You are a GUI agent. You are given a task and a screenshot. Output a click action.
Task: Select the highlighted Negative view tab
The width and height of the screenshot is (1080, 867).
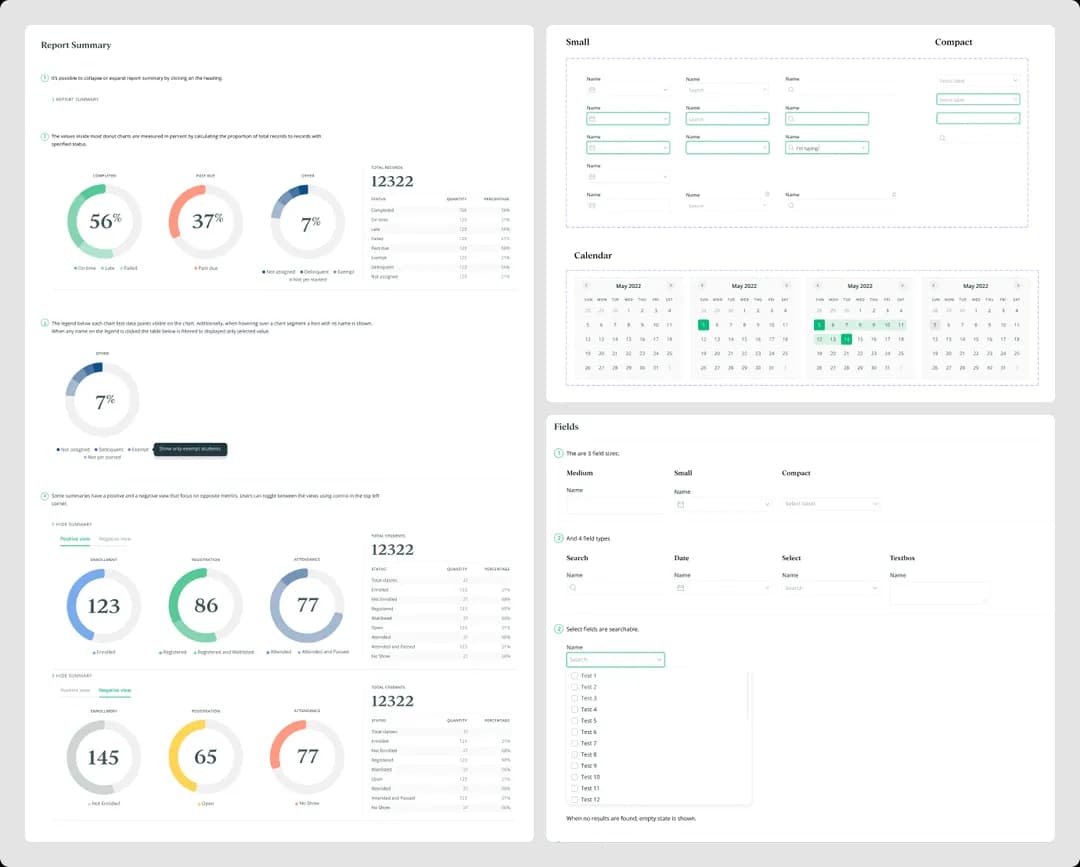point(114,690)
